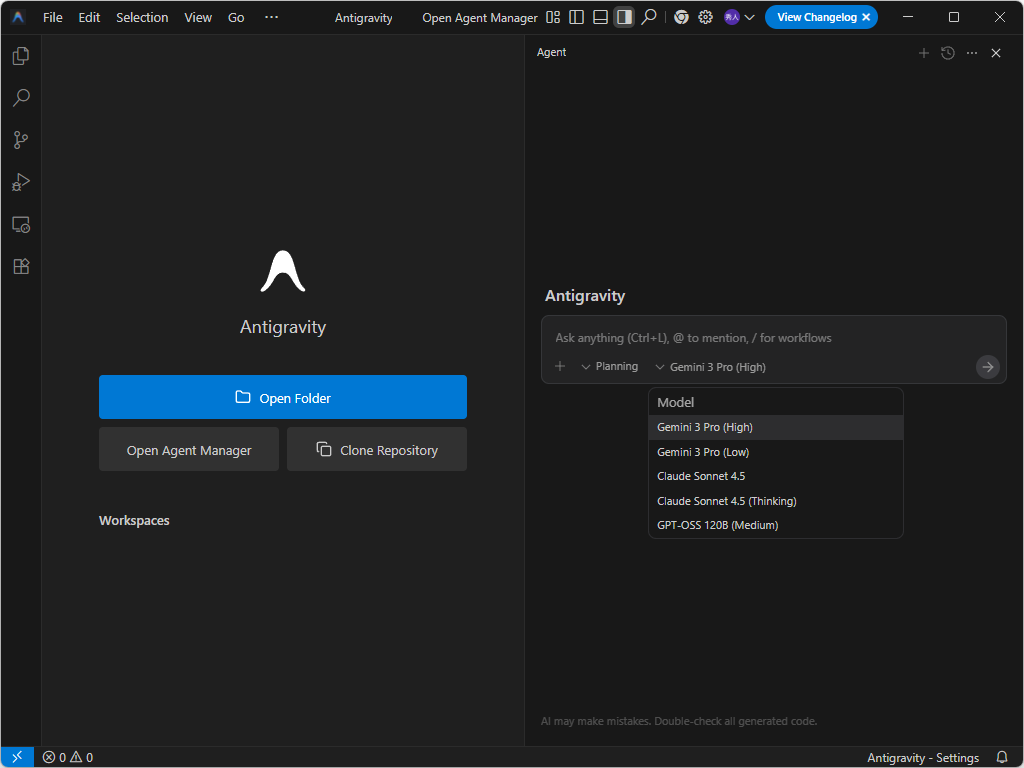Viewport: 1024px width, 768px height.
Task: Toggle the primary sidebar layout button
Action: pyautogui.click(x=575, y=17)
